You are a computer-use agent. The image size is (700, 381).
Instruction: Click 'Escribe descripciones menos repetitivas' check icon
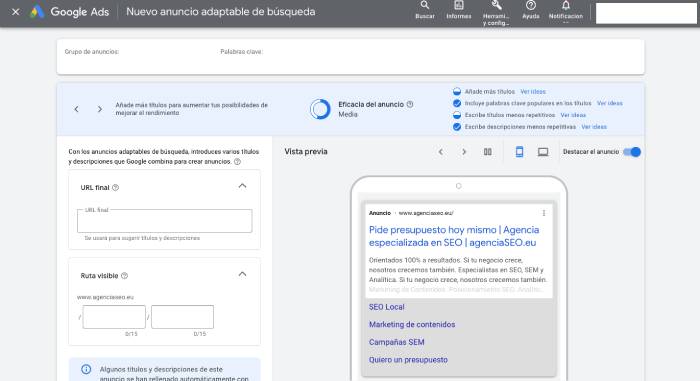457,127
